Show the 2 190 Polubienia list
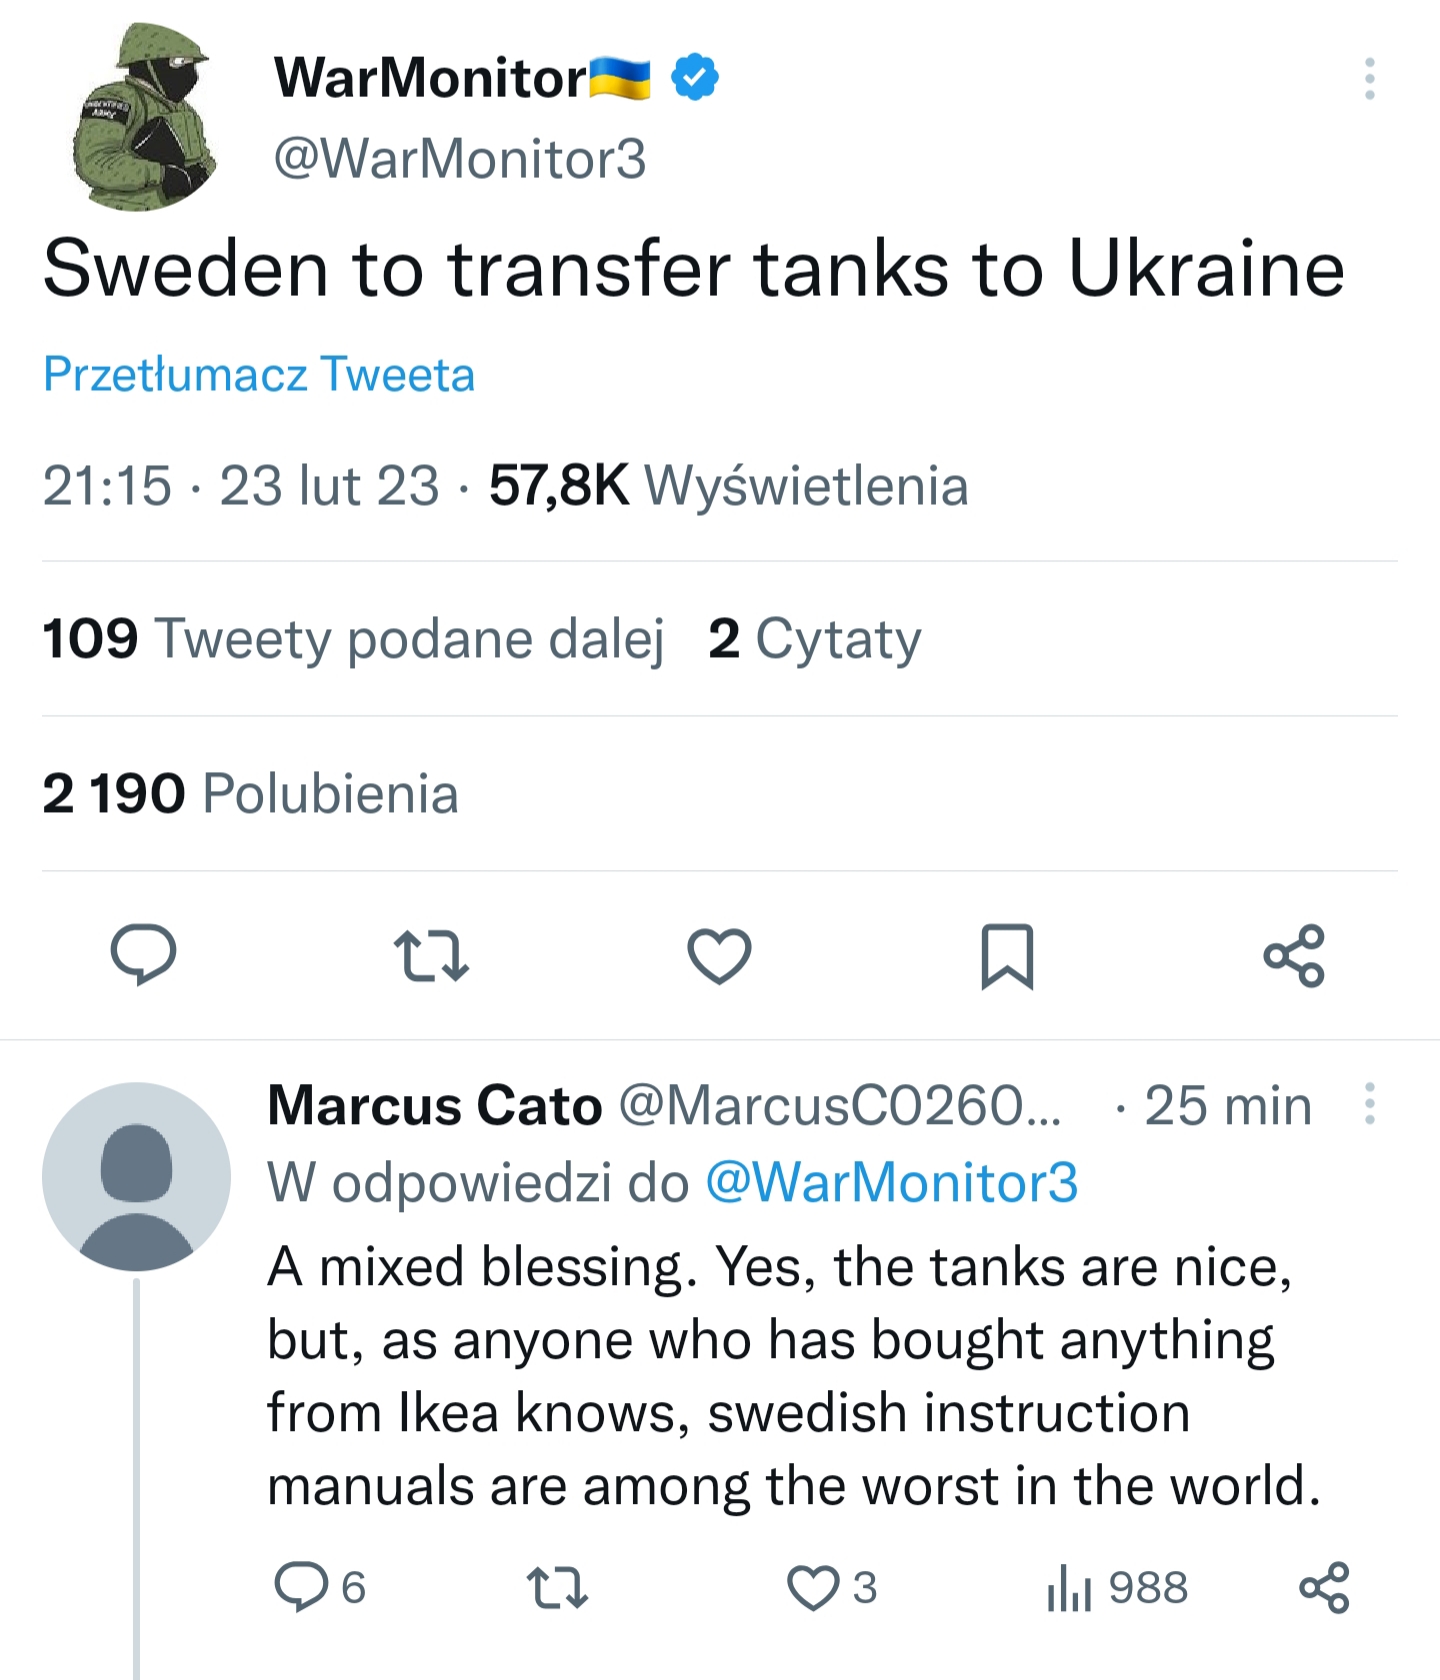This screenshot has height=1680, width=1440. [x=250, y=793]
